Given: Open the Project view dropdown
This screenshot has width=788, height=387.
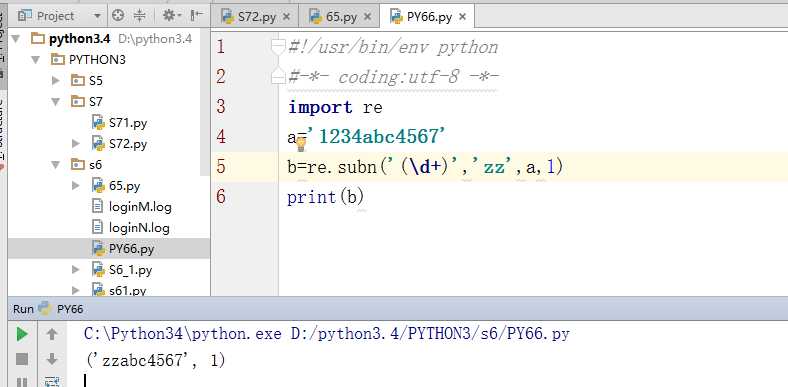Looking at the screenshot, I should [x=97, y=16].
